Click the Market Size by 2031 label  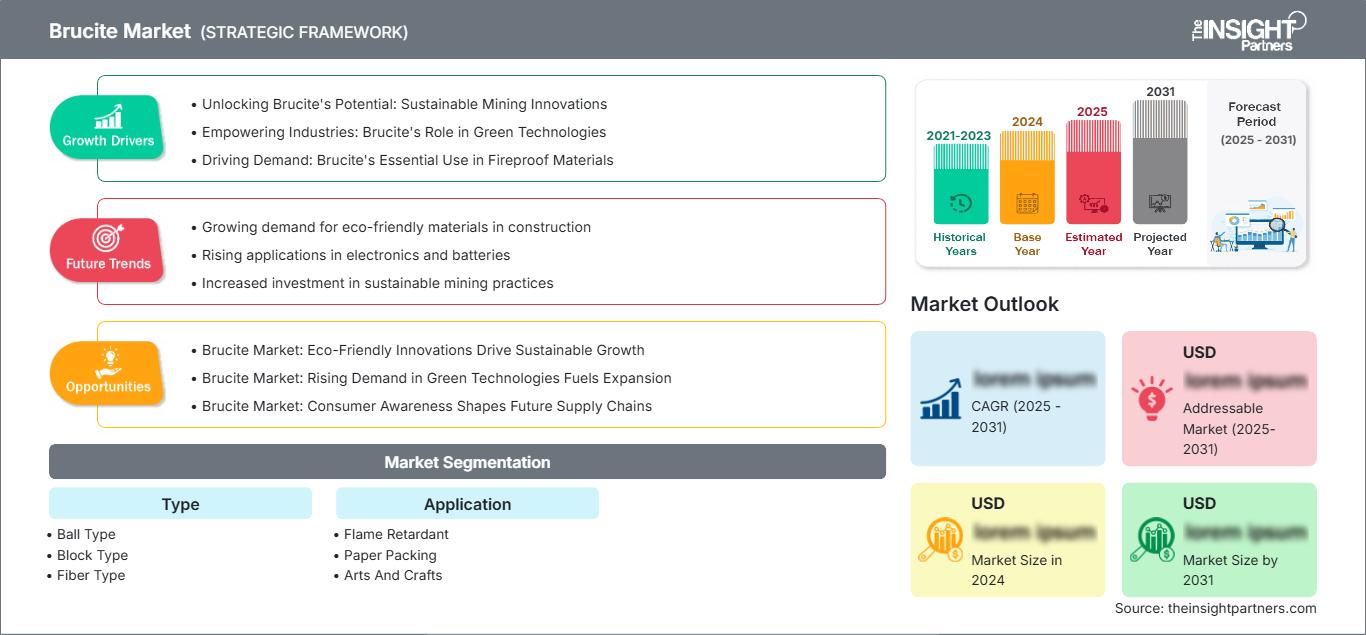coord(1230,570)
